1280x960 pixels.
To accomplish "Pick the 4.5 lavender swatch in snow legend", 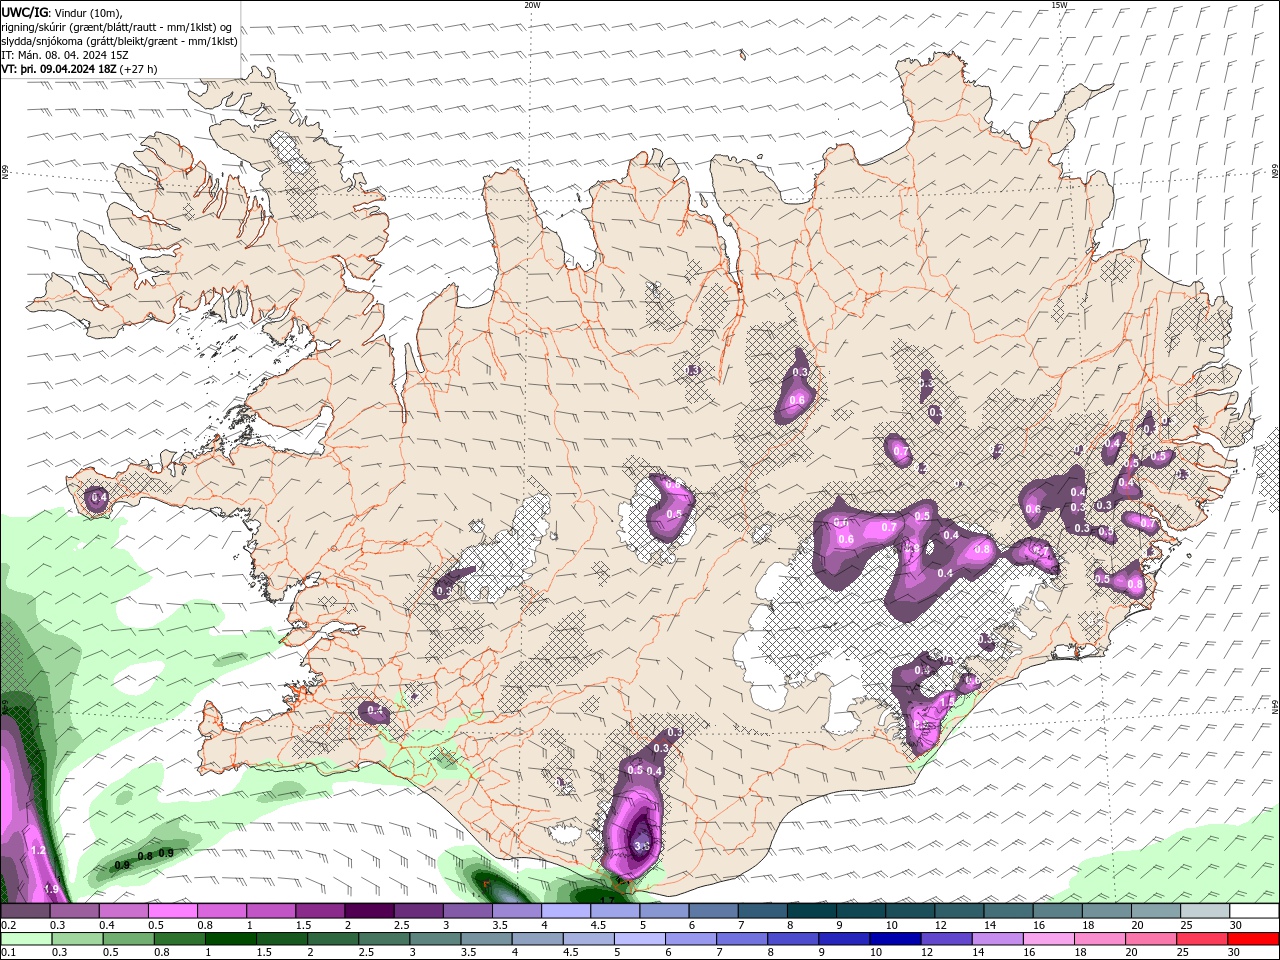I will click(x=616, y=910).
